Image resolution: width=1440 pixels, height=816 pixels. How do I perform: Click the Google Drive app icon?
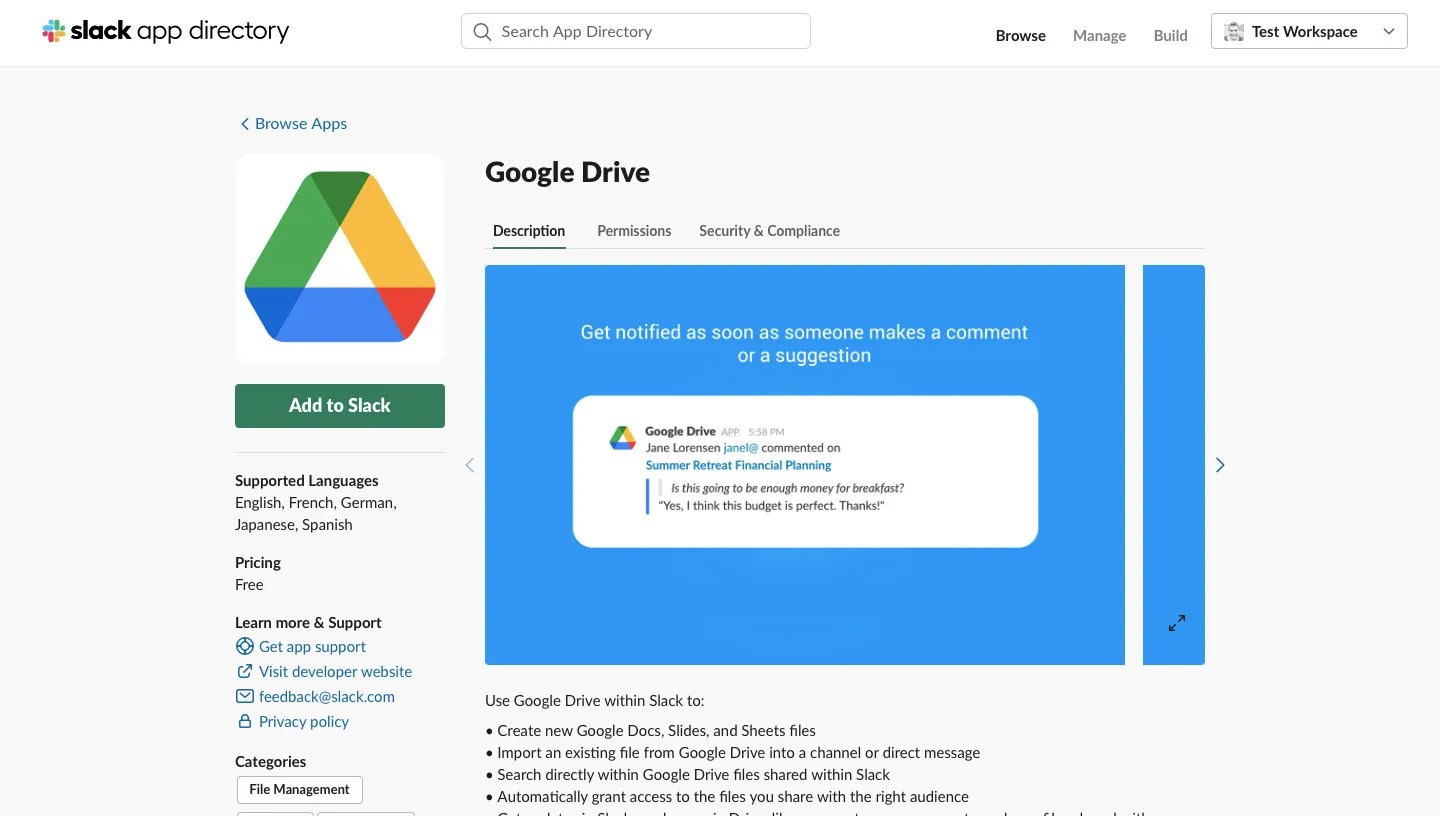[339, 257]
